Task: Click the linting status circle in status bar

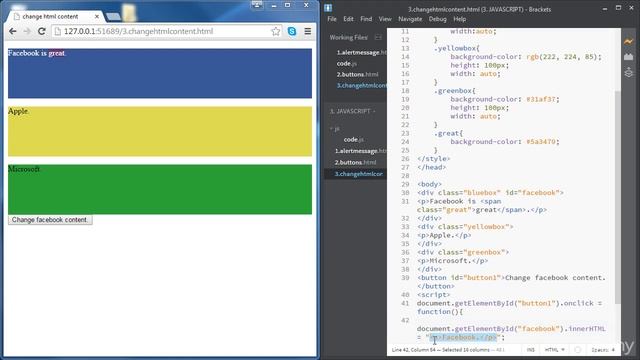Action: [x=578, y=350]
